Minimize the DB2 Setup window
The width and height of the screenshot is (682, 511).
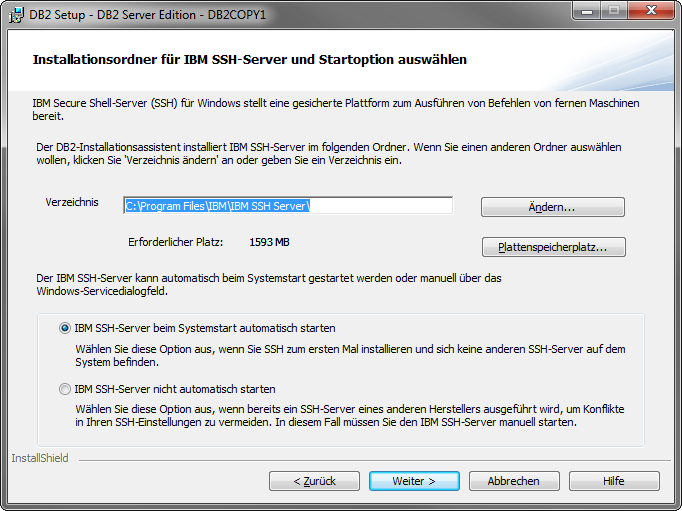[587, 11]
